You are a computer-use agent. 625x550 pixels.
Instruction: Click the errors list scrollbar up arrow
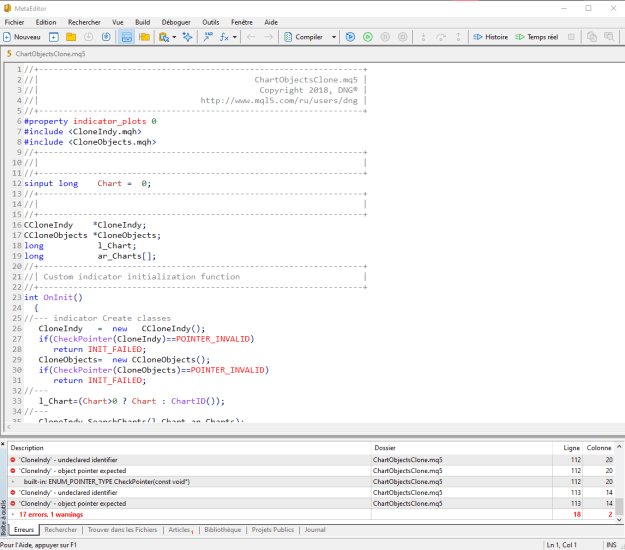(x=619, y=447)
